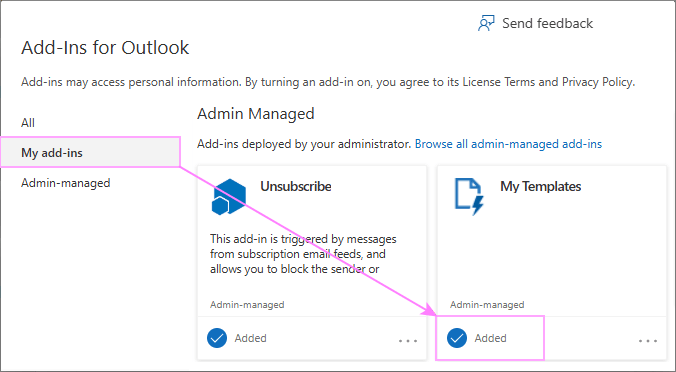Image resolution: width=676 pixels, height=372 pixels.
Task: Open the My Templates add-in title
Action: click(x=541, y=186)
